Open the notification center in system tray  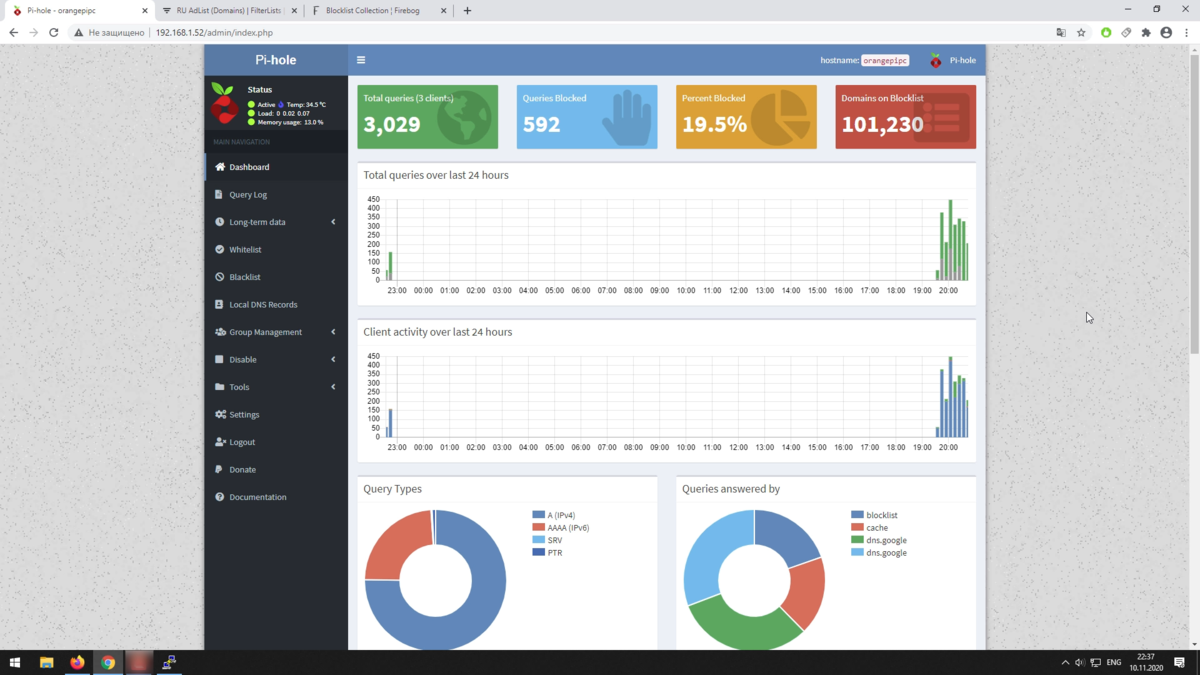(x=1180, y=663)
